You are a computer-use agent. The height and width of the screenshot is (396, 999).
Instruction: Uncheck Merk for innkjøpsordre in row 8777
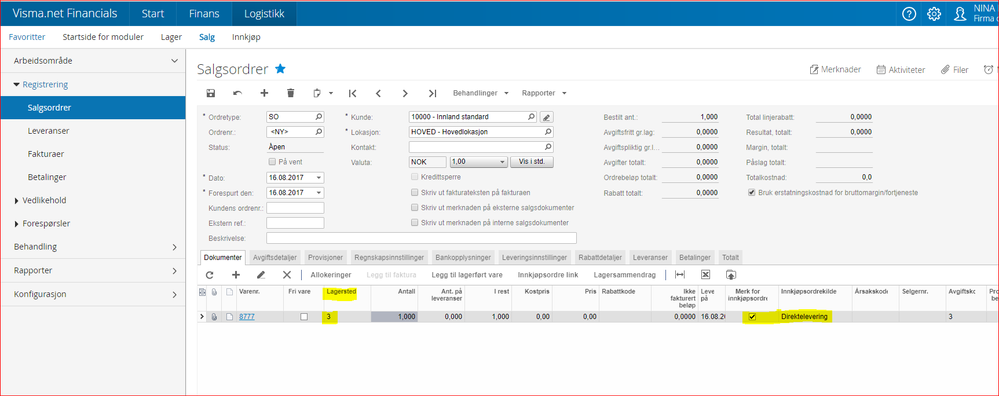[x=752, y=316]
